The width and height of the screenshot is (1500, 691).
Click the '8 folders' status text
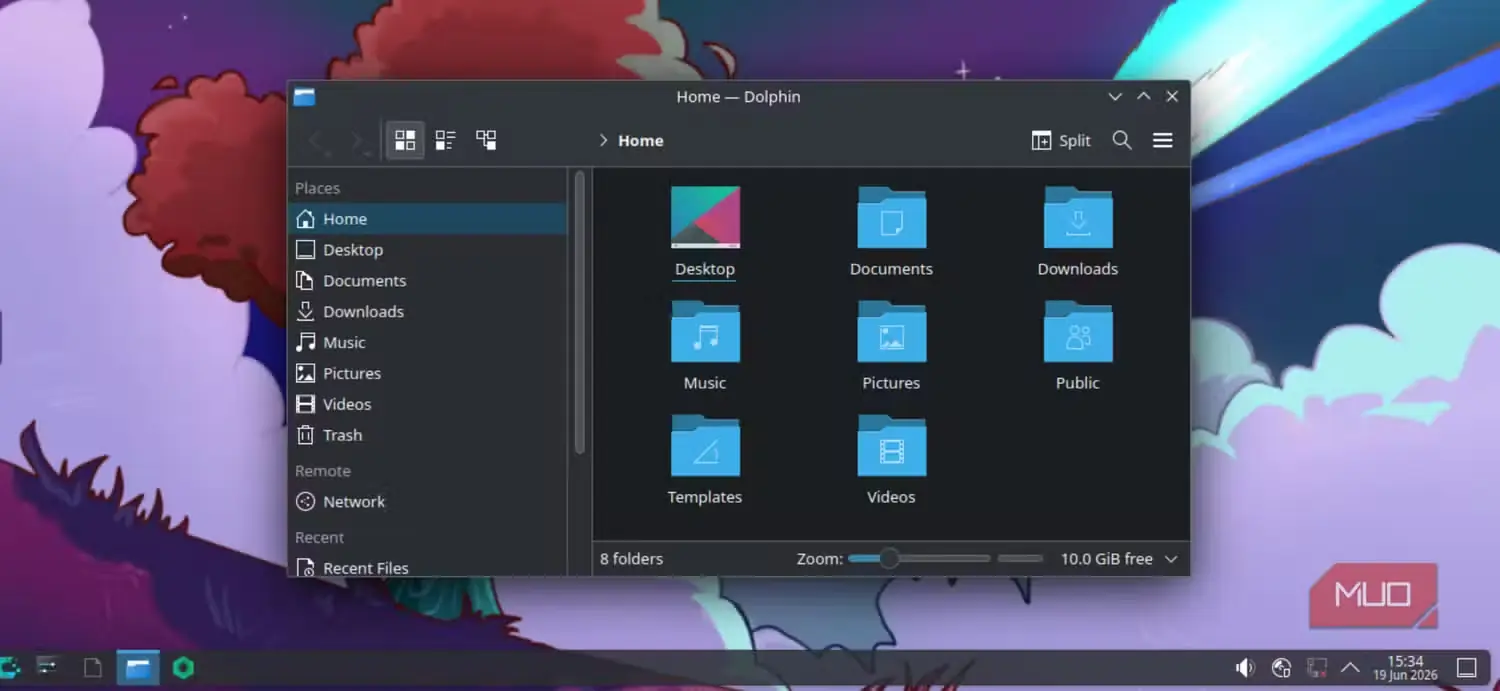(631, 559)
